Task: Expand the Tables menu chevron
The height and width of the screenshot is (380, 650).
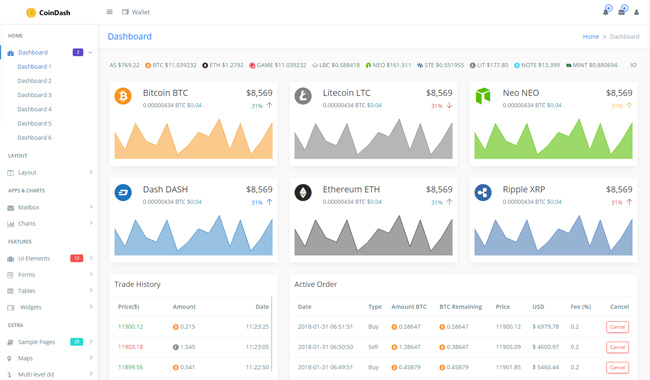Action: (91, 290)
